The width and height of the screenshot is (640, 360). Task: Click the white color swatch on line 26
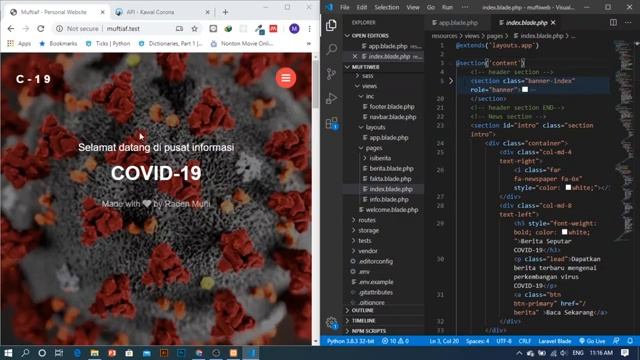568,187
